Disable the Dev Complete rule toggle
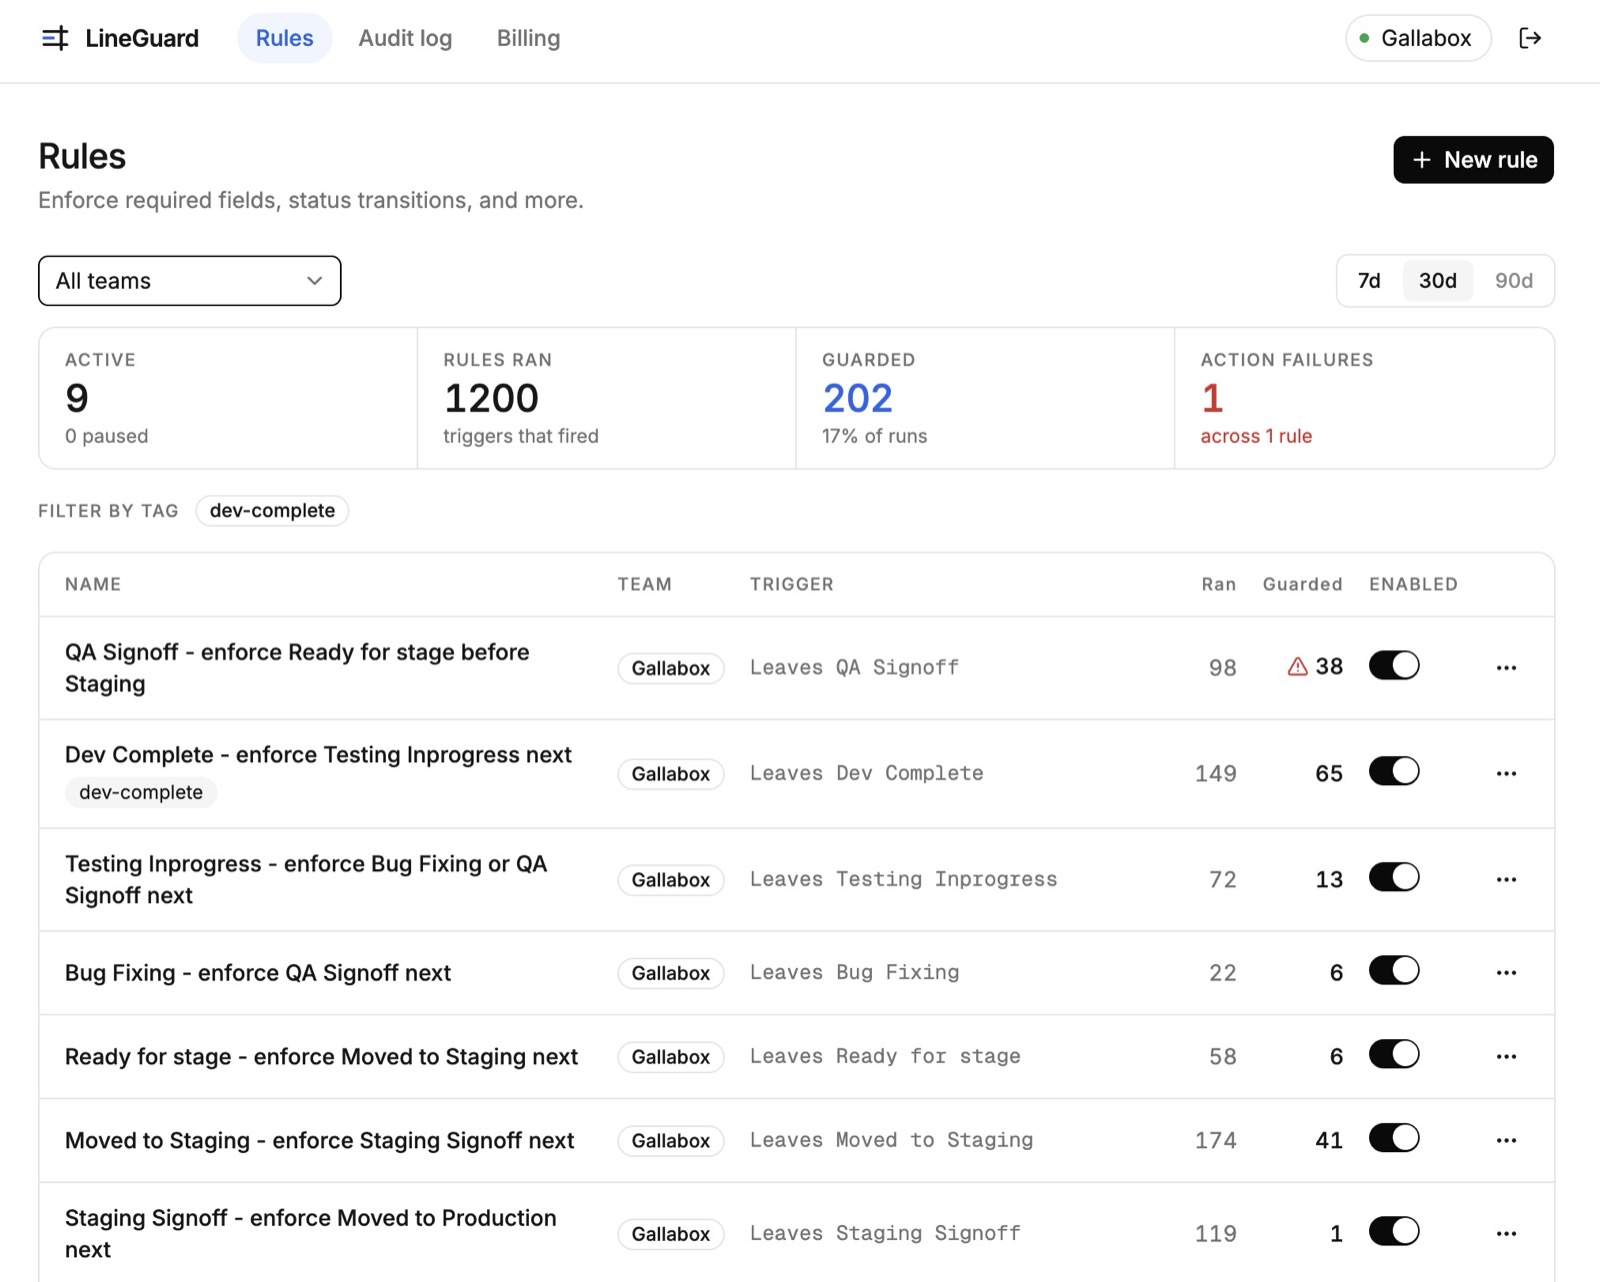 pos(1394,771)
